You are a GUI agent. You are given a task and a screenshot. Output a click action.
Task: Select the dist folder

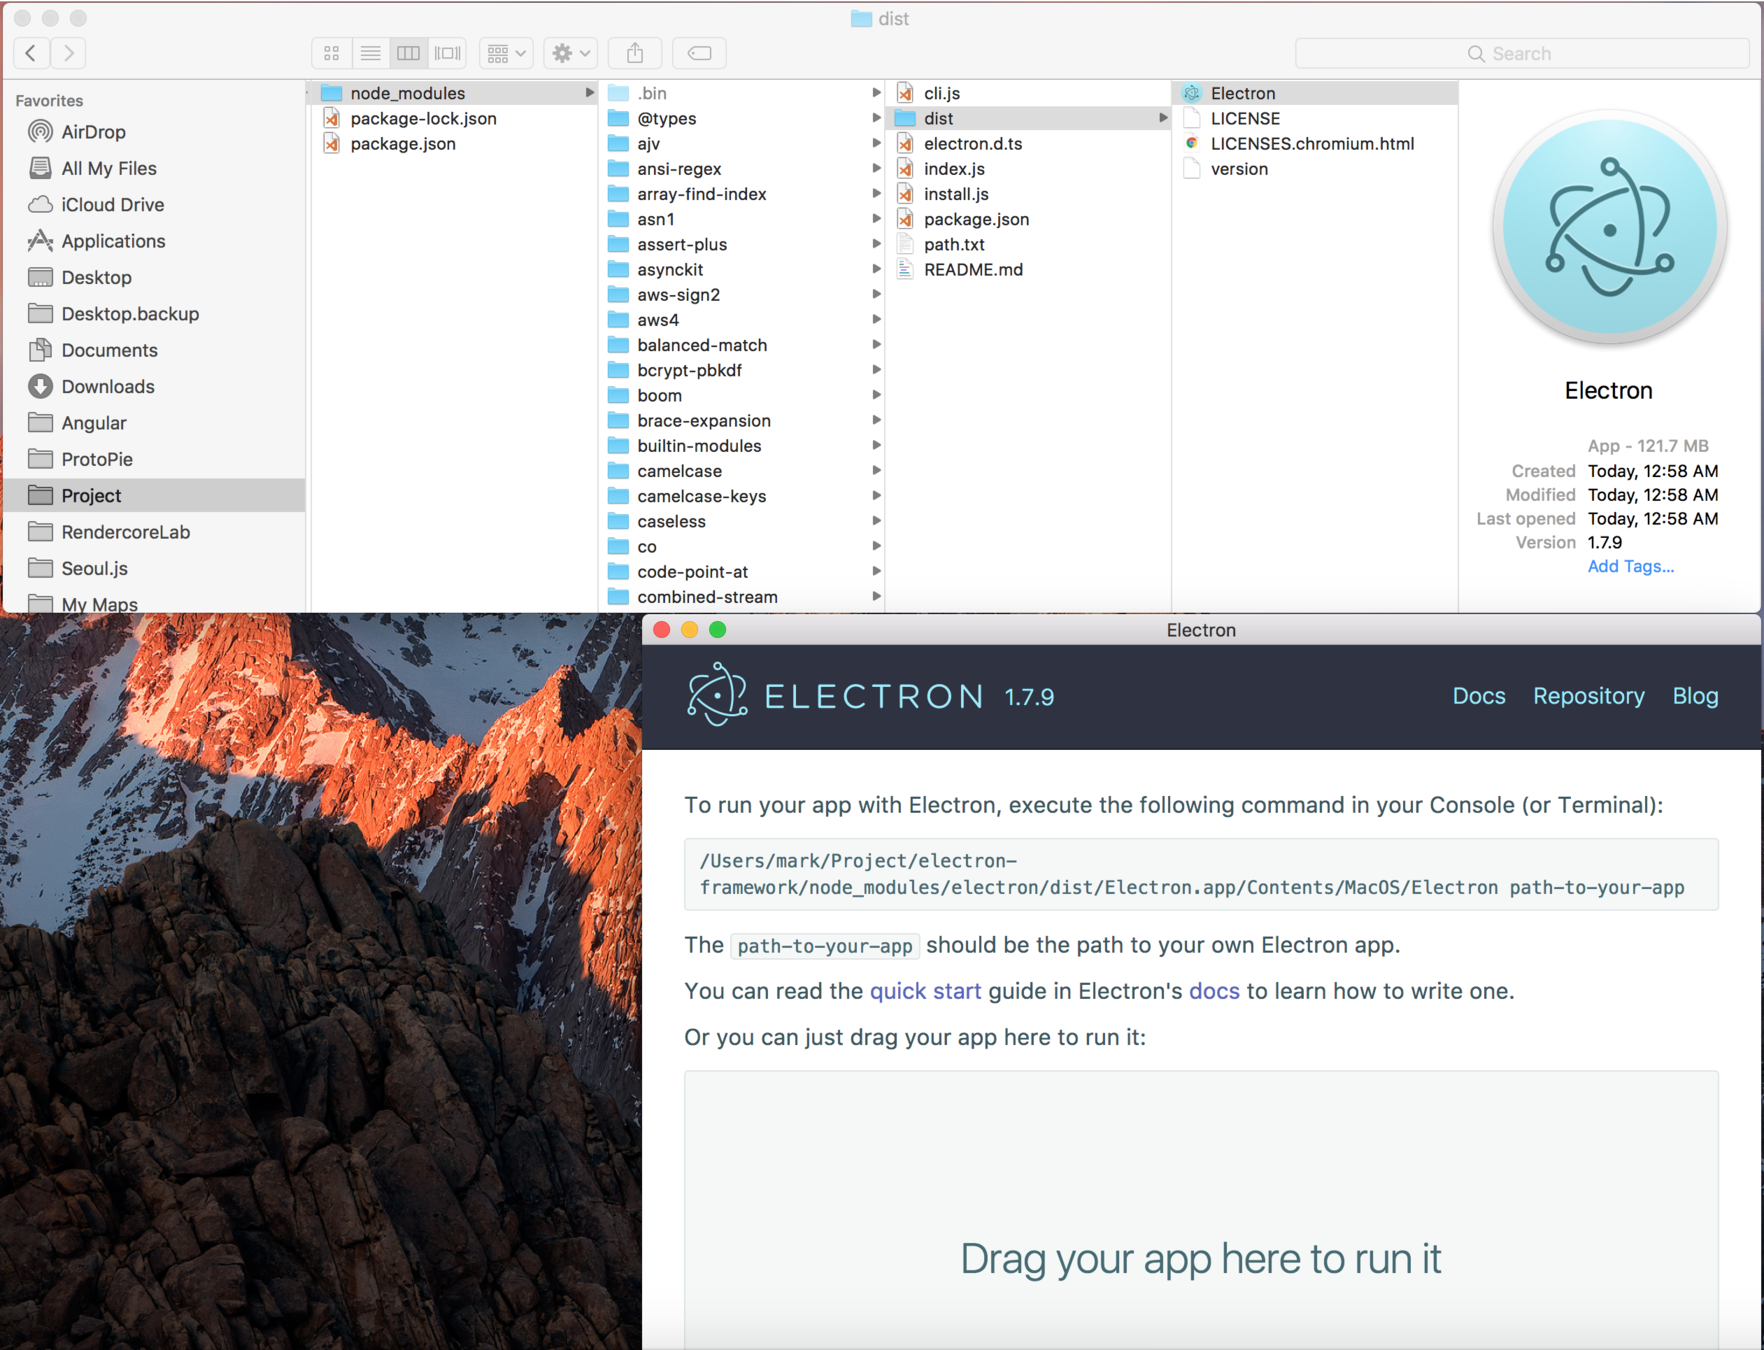(1029, 118)
